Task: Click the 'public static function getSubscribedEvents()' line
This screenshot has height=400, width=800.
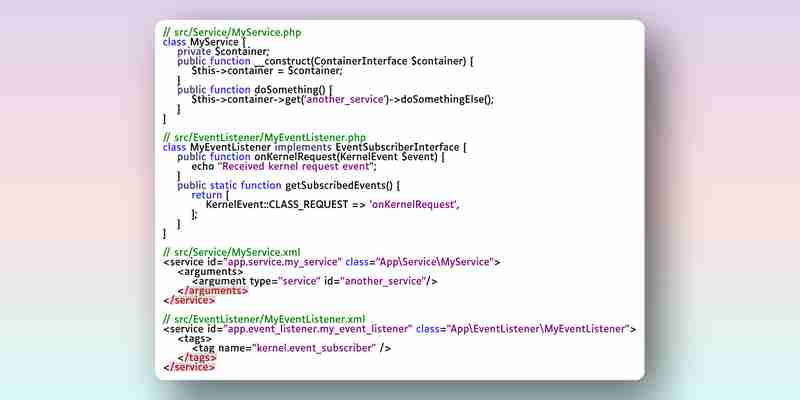Action: [288, 185]
